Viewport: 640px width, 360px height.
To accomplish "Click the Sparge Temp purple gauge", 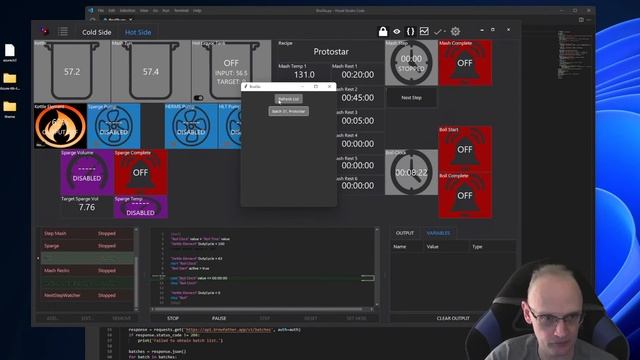I will coord(141,207).
